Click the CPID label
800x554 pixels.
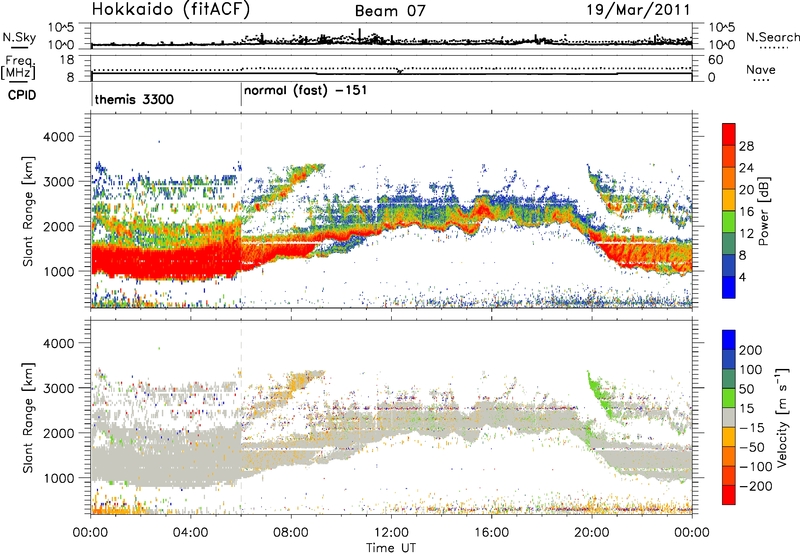point(22,95)
